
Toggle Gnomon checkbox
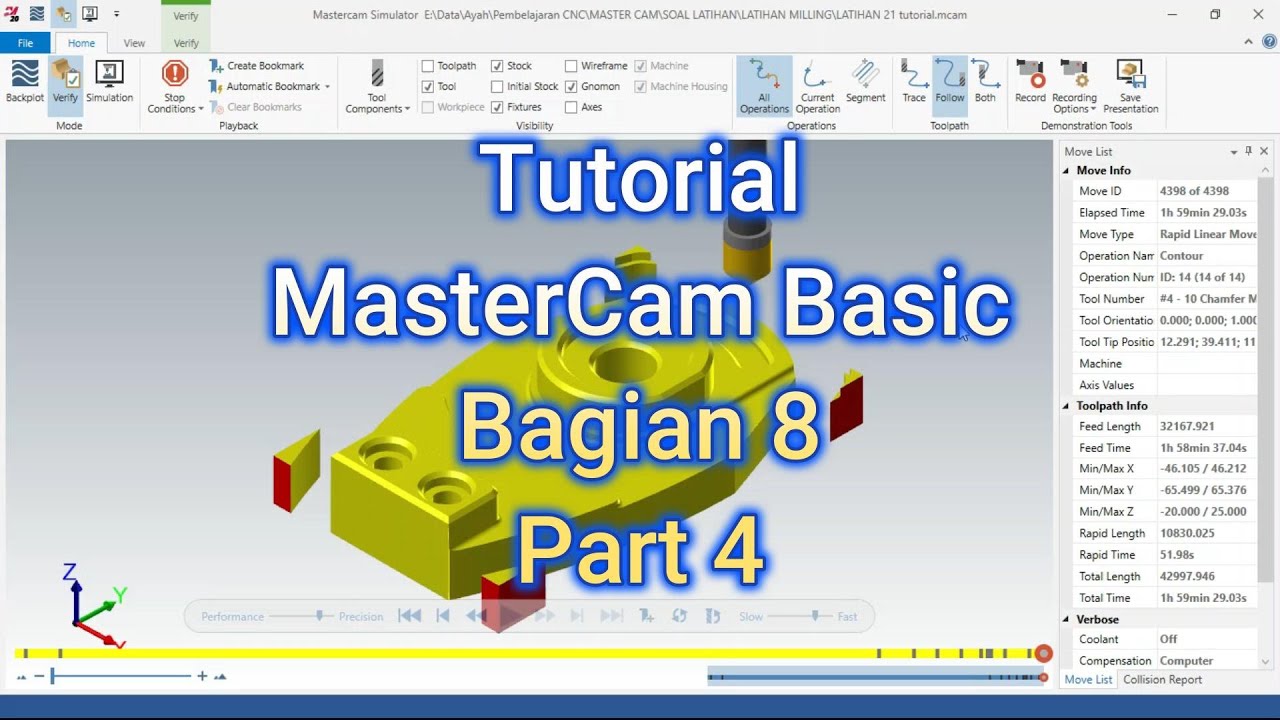coord(571,86)
